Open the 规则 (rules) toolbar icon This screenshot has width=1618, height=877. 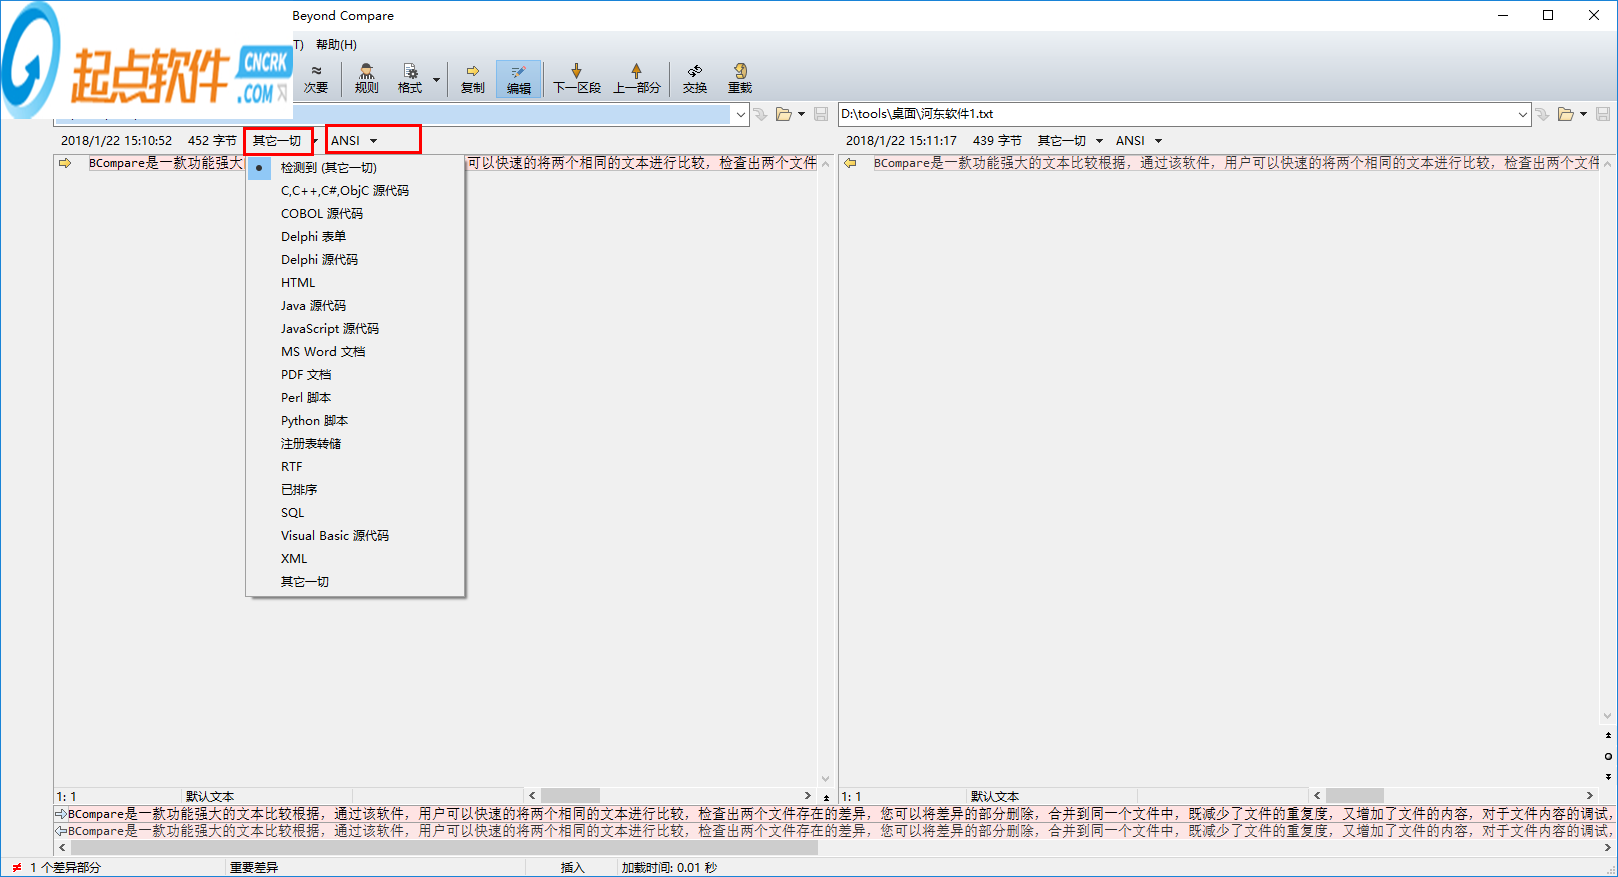367,79
